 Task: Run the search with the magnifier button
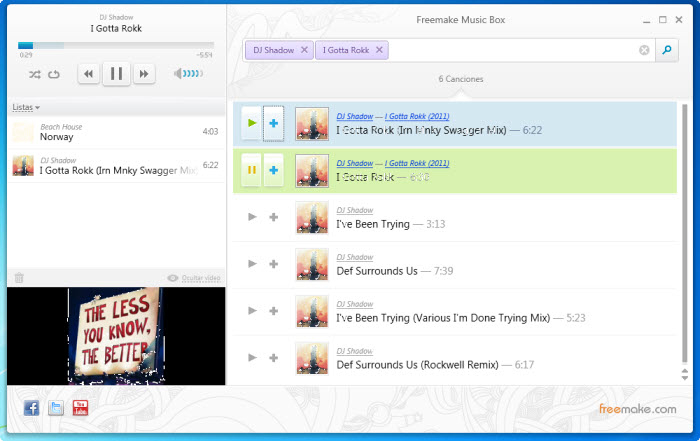(x=667, y=50)
